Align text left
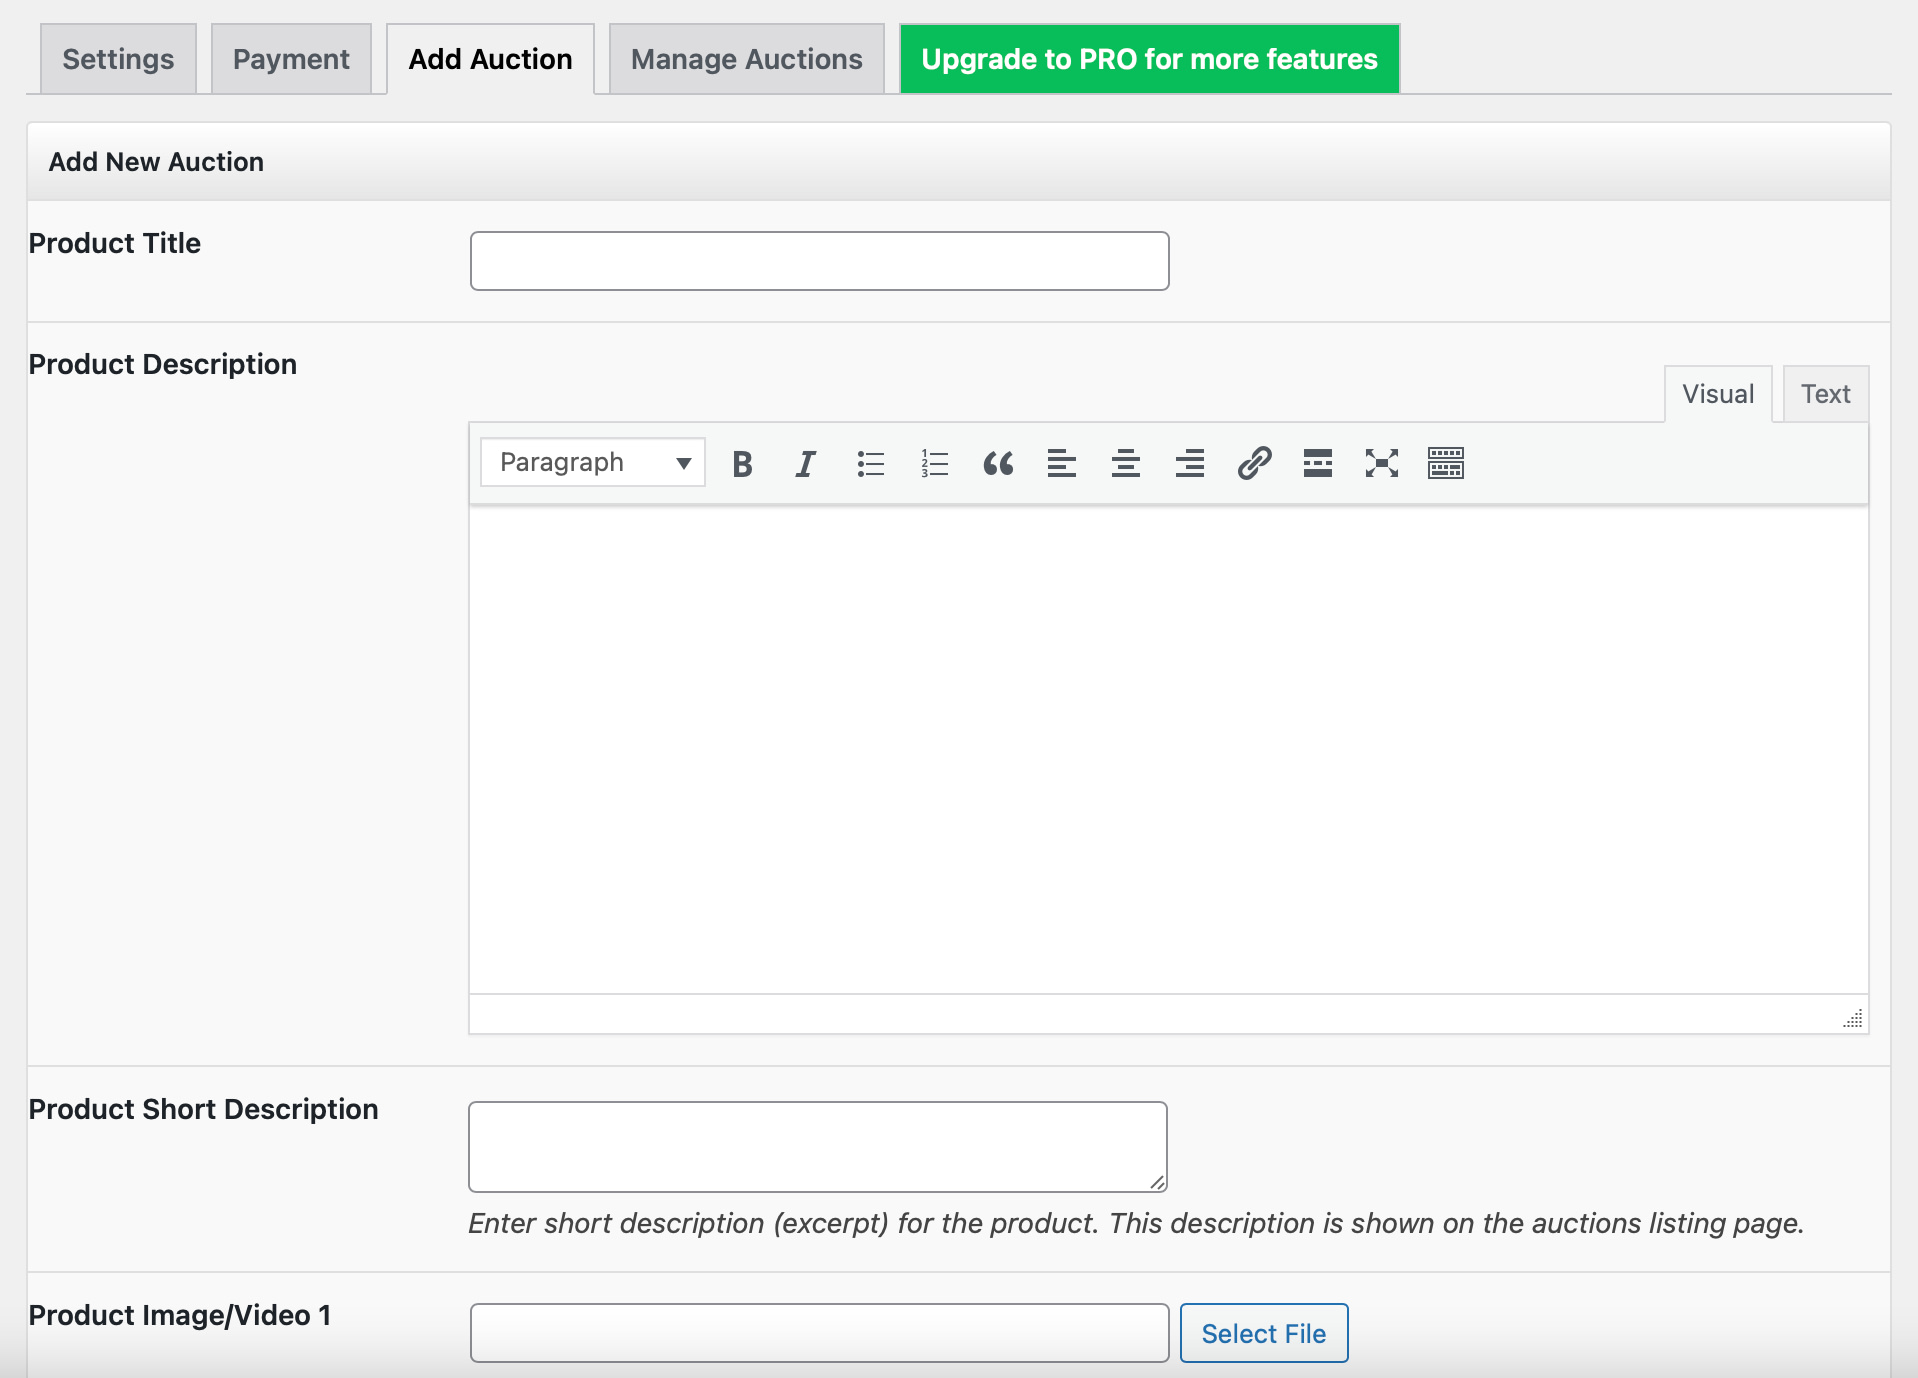The width and height of the screenshot is (1918, 1378). point(1061,462)
